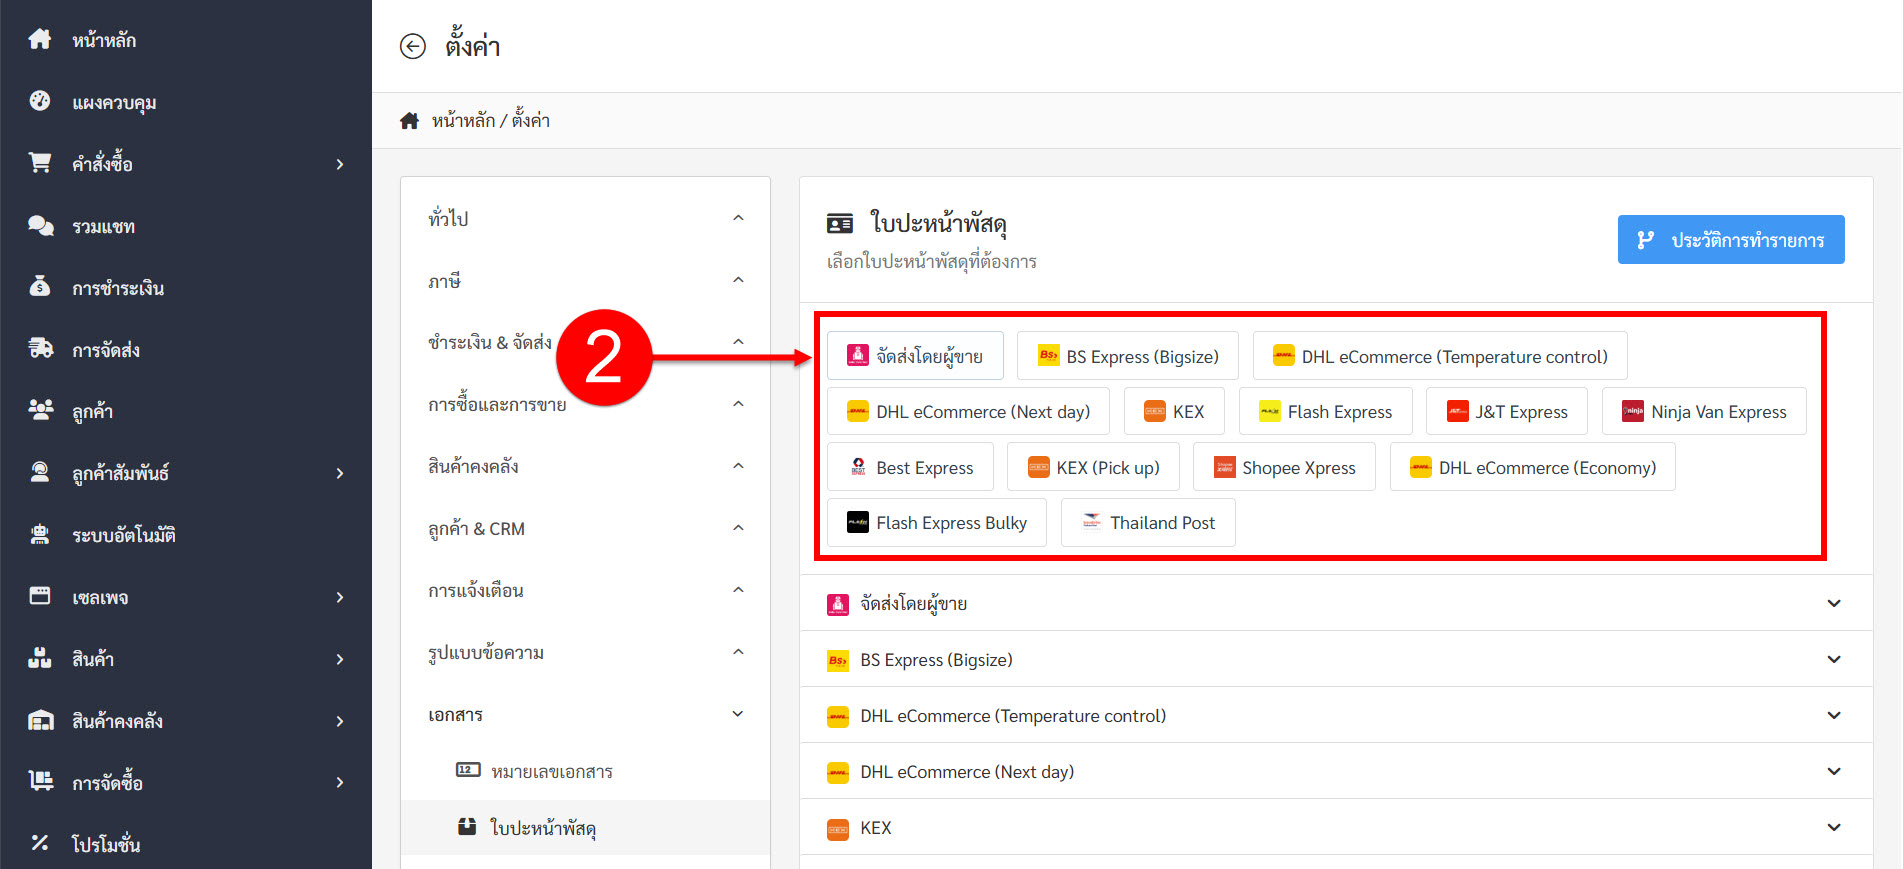
Task: Click the สินค้า boxes icon
Action: click(x=40, y=658)
